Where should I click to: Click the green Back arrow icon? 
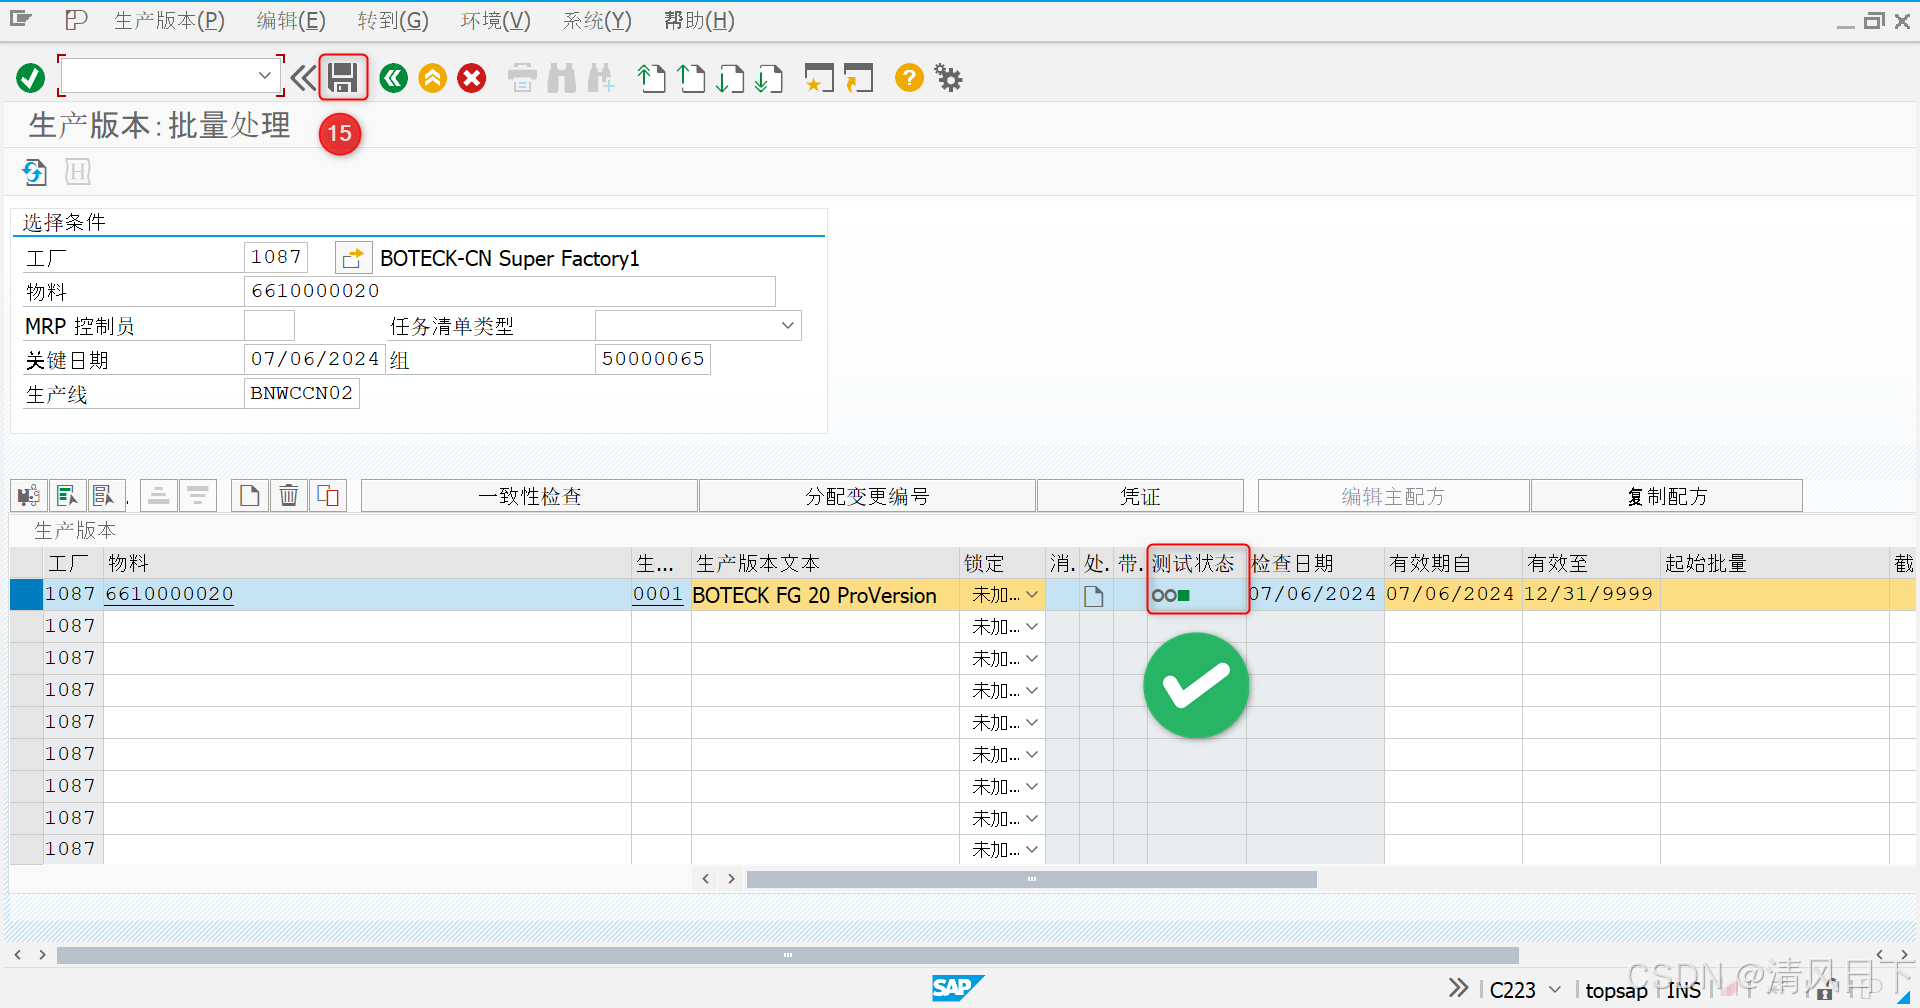pos(394,78)
